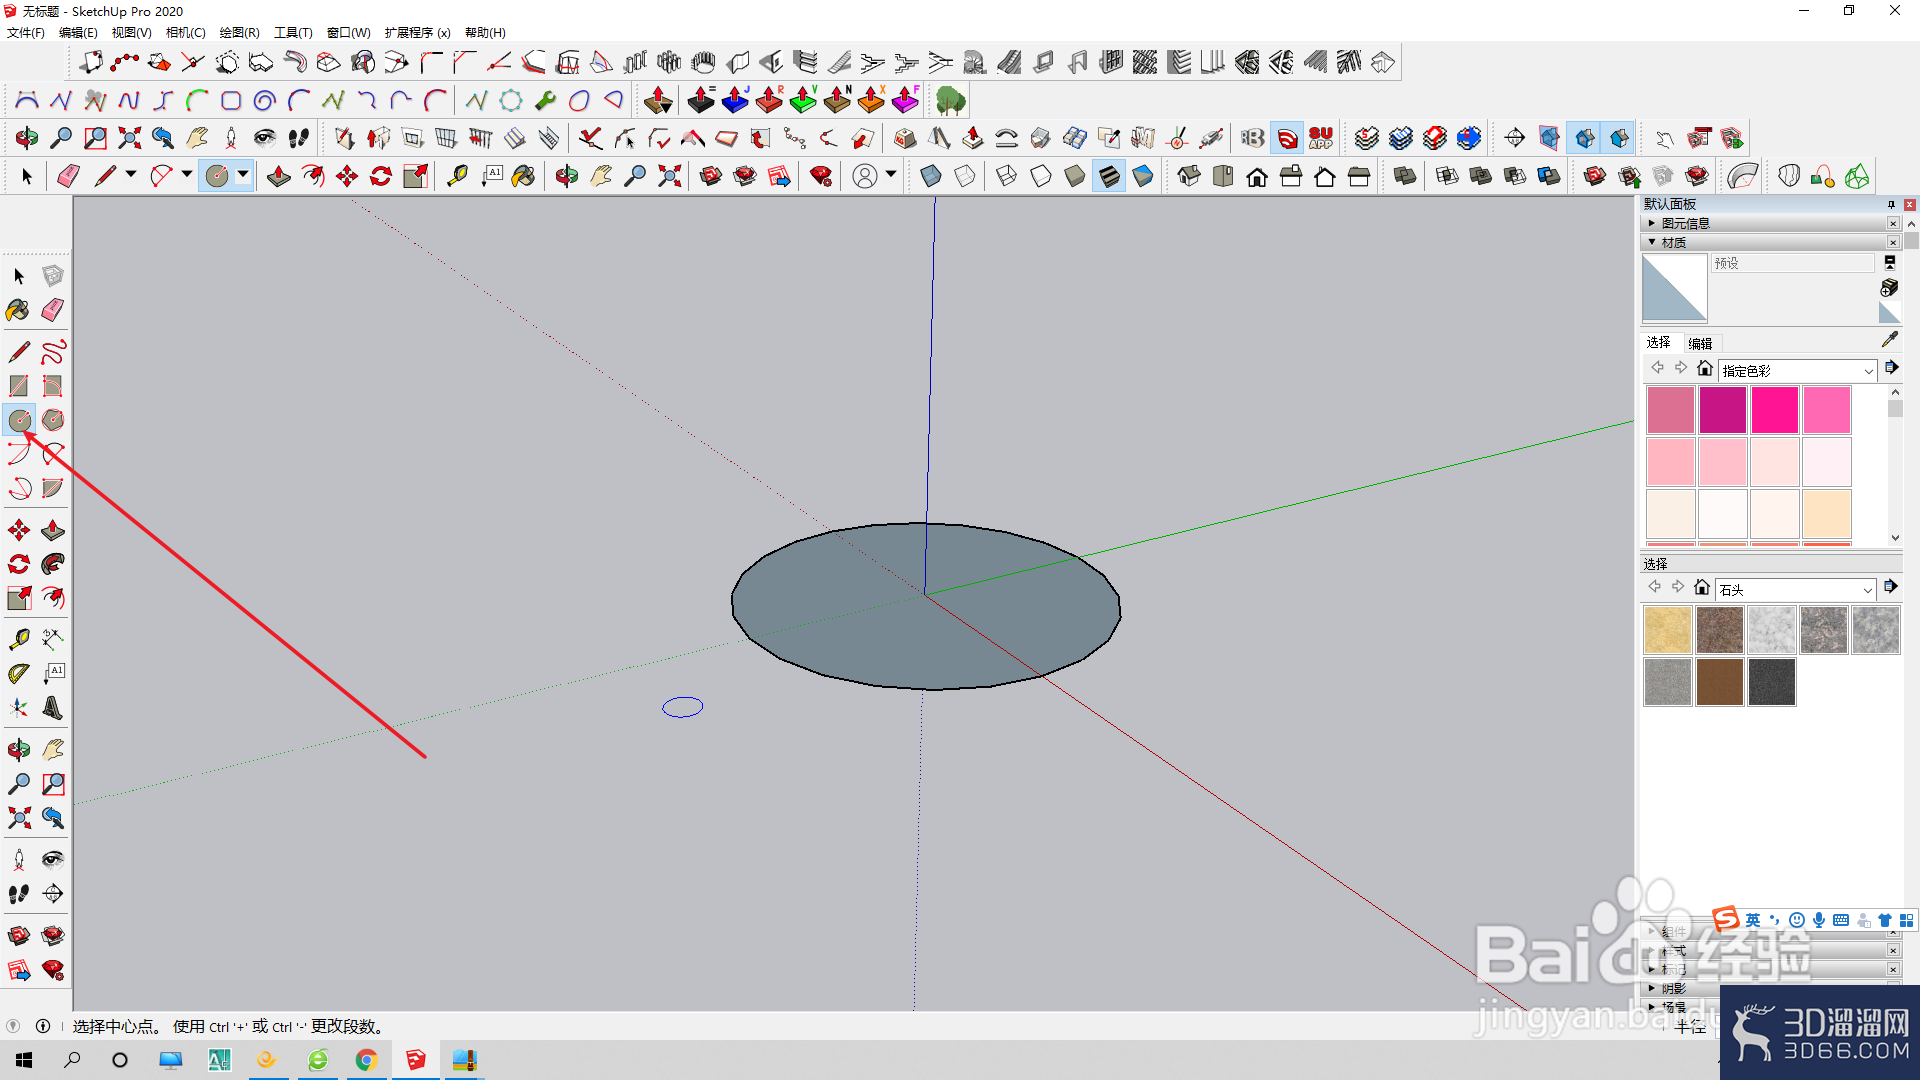
Task: Open the user account dropdown arrow
Action: (891, 175)
